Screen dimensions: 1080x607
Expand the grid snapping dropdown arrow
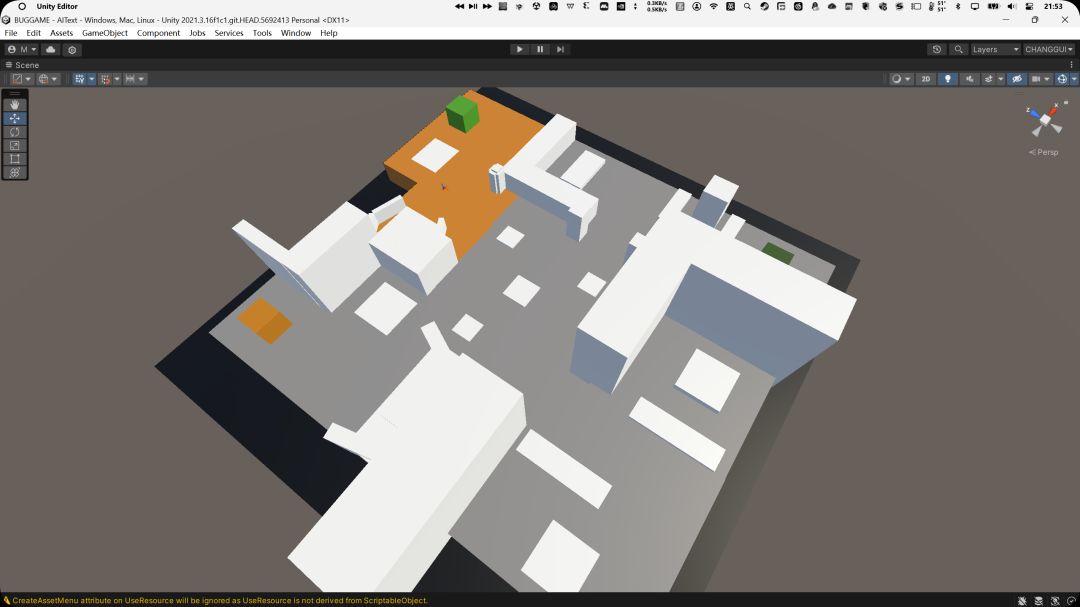(117, 79)
